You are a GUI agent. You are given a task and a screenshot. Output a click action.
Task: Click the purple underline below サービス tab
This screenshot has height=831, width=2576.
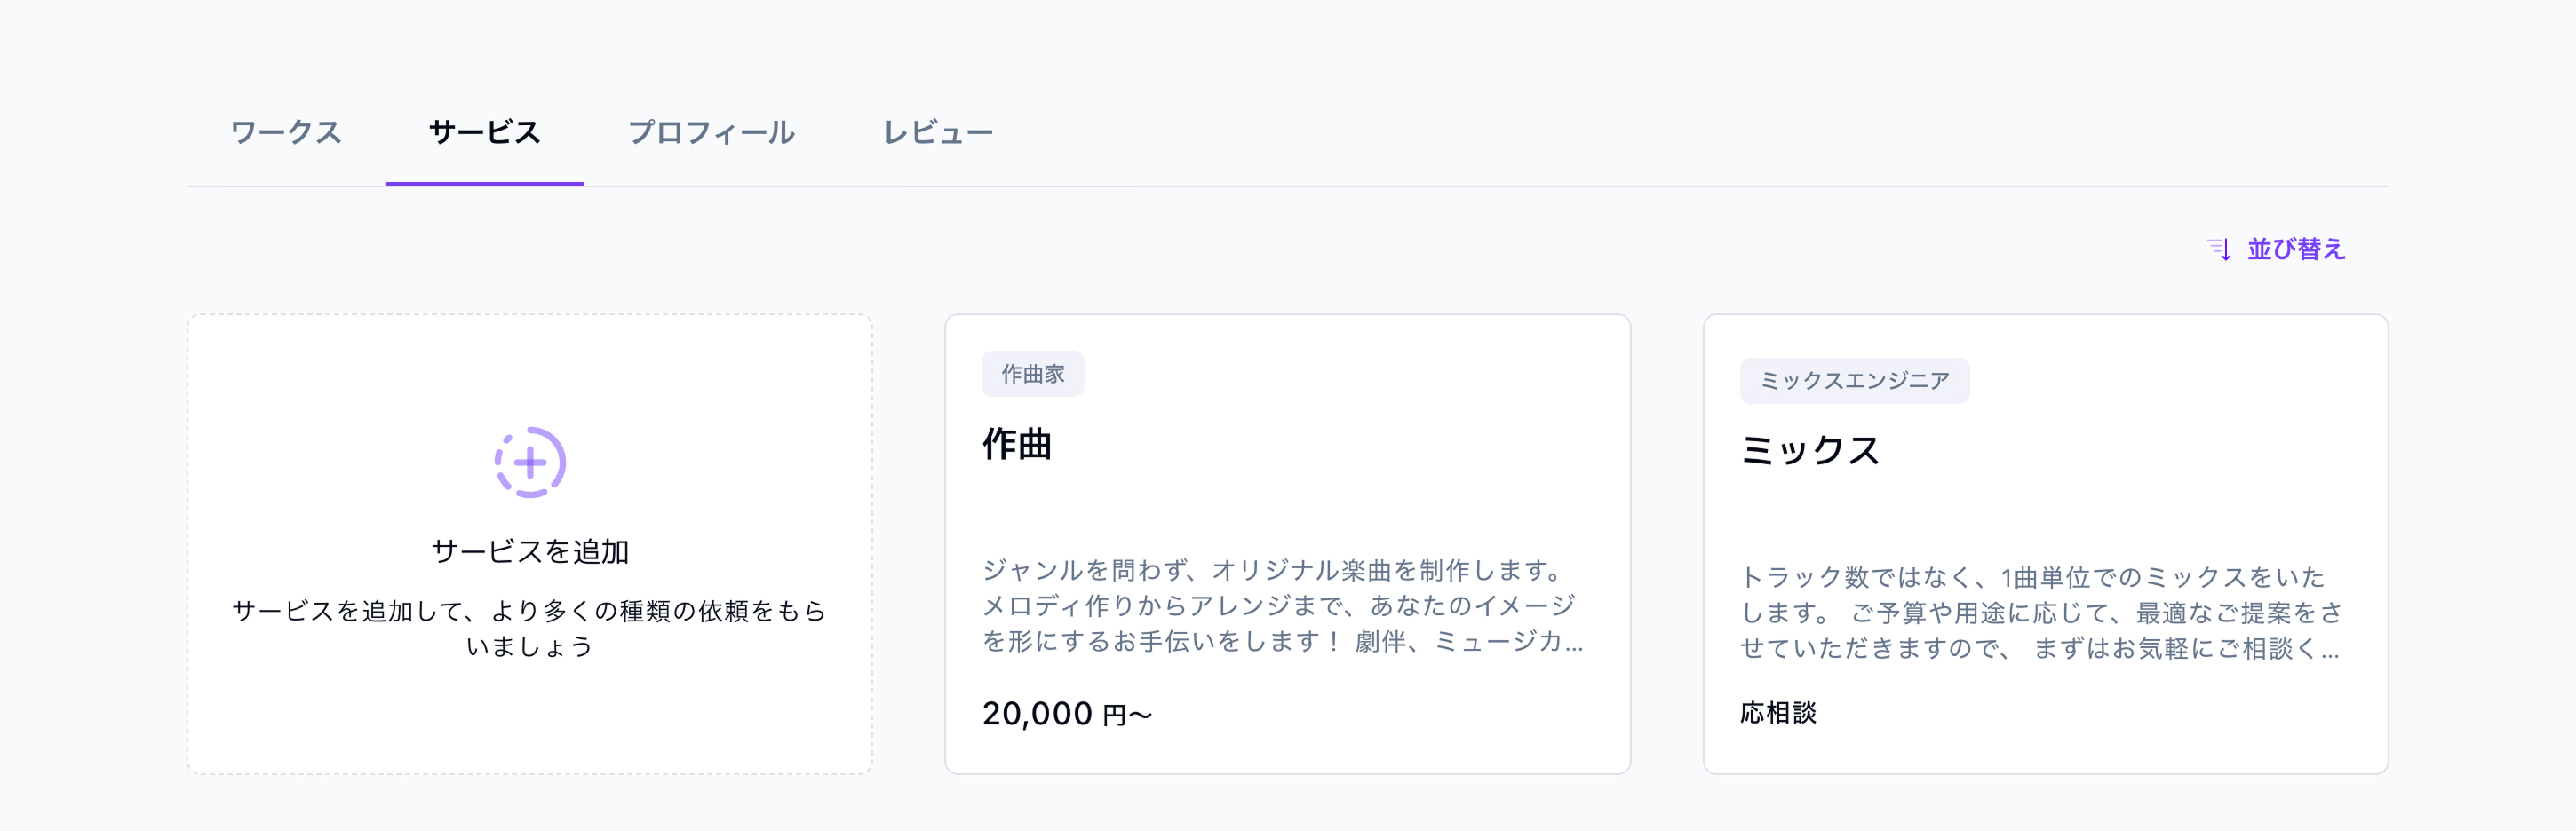(x=484, y=183)
